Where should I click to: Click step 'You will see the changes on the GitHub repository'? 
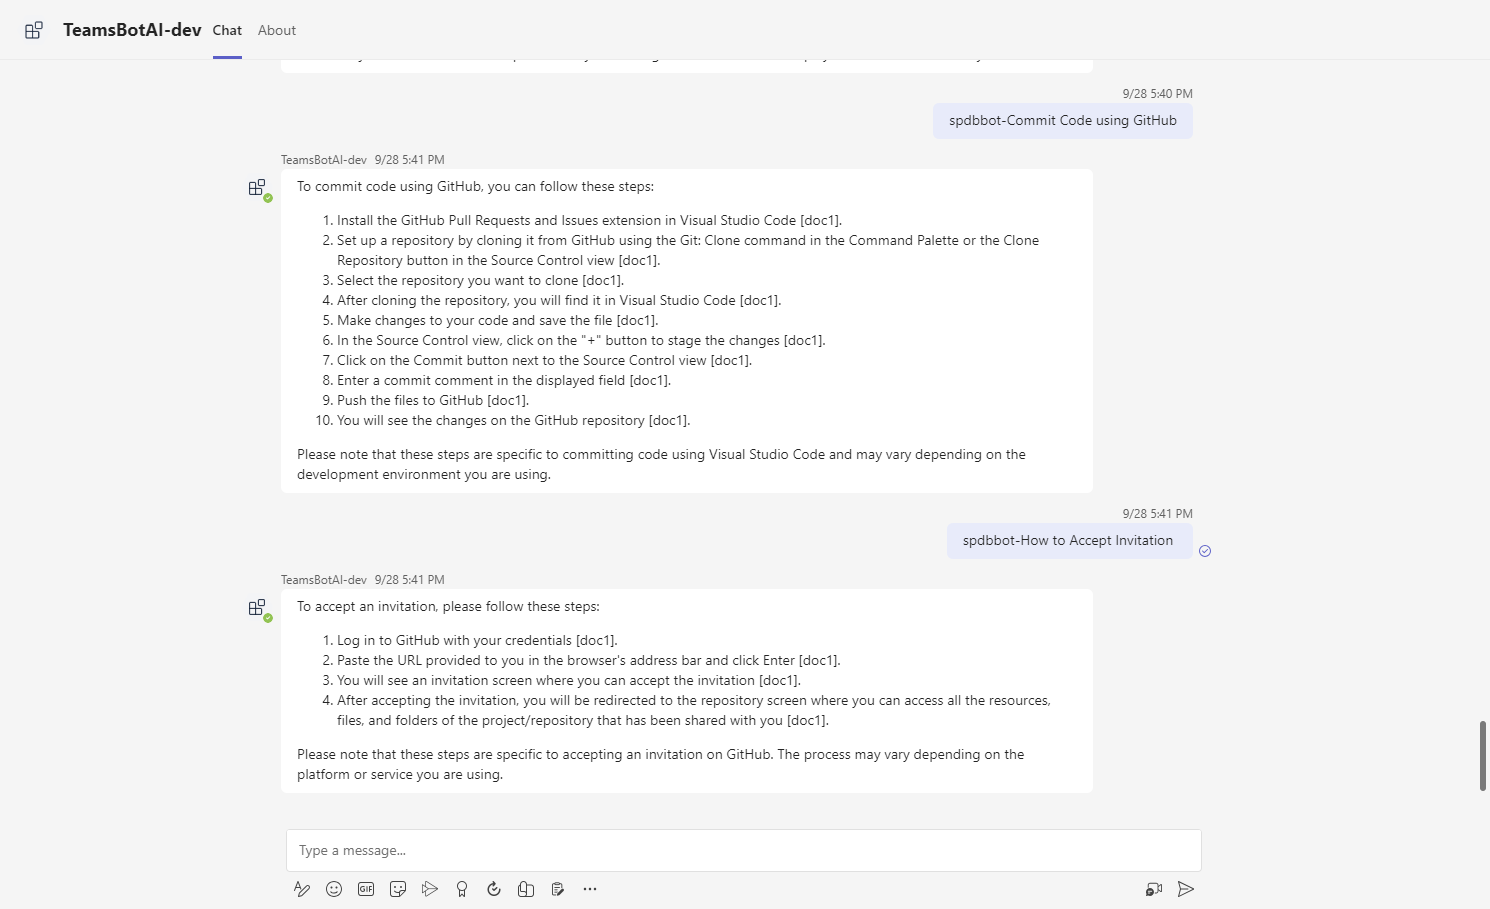coord(513,420)
